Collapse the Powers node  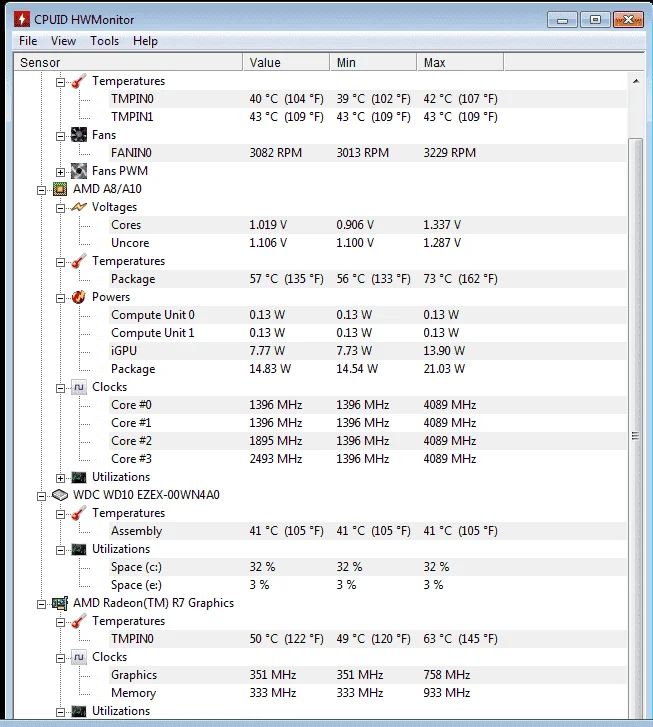point(60,298)
